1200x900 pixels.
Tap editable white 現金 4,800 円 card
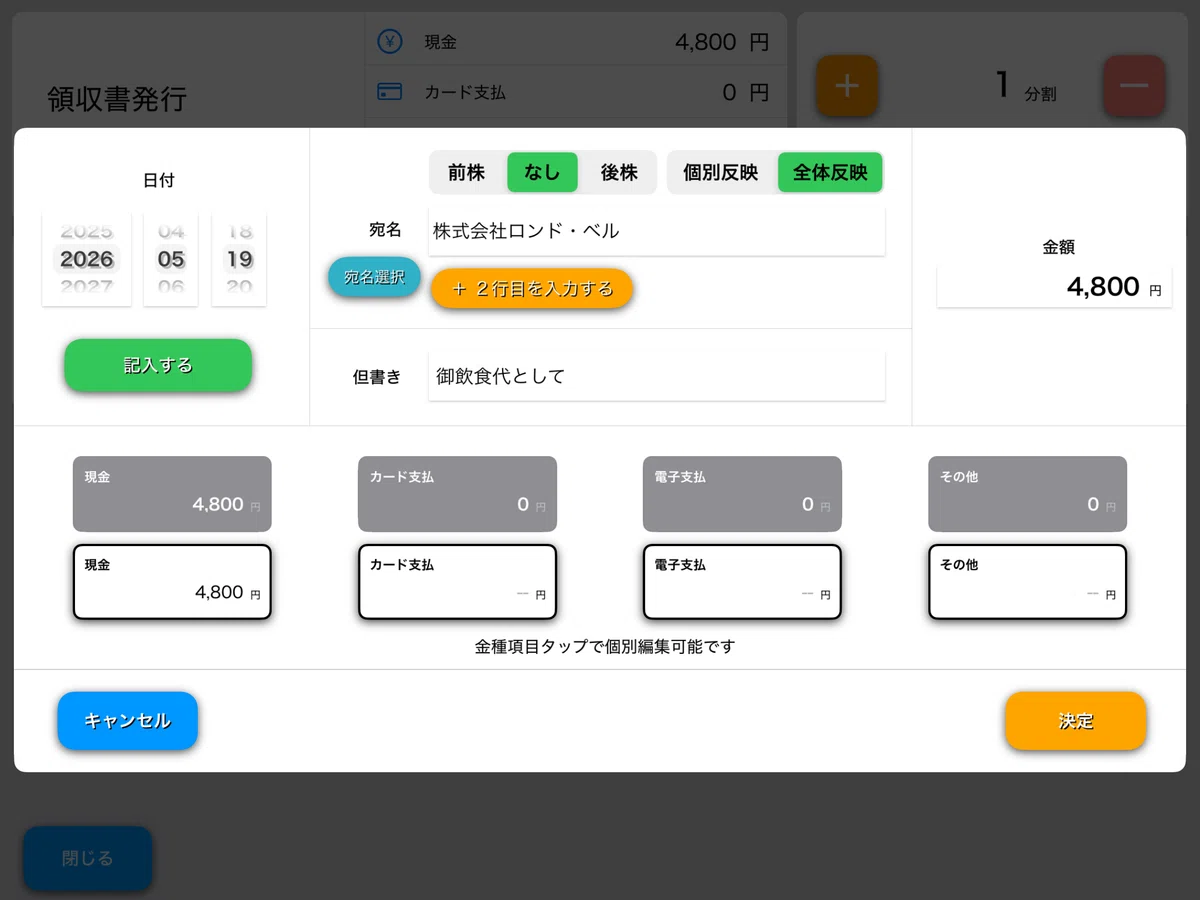tap(172, 582)
